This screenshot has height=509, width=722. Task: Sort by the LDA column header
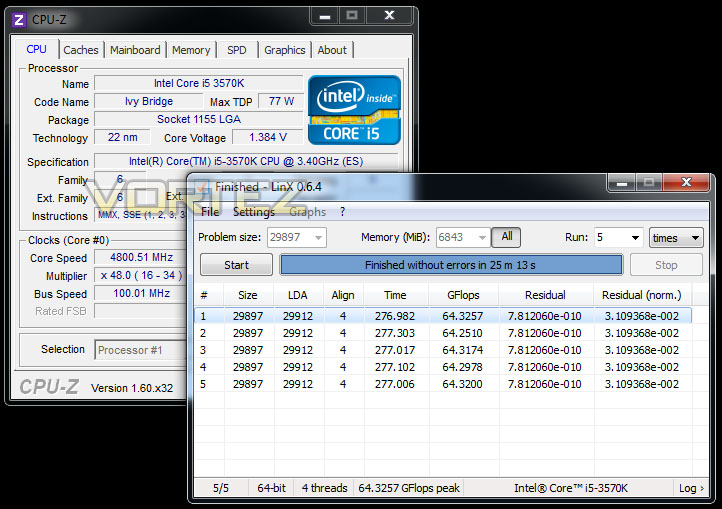coord(297,295)
